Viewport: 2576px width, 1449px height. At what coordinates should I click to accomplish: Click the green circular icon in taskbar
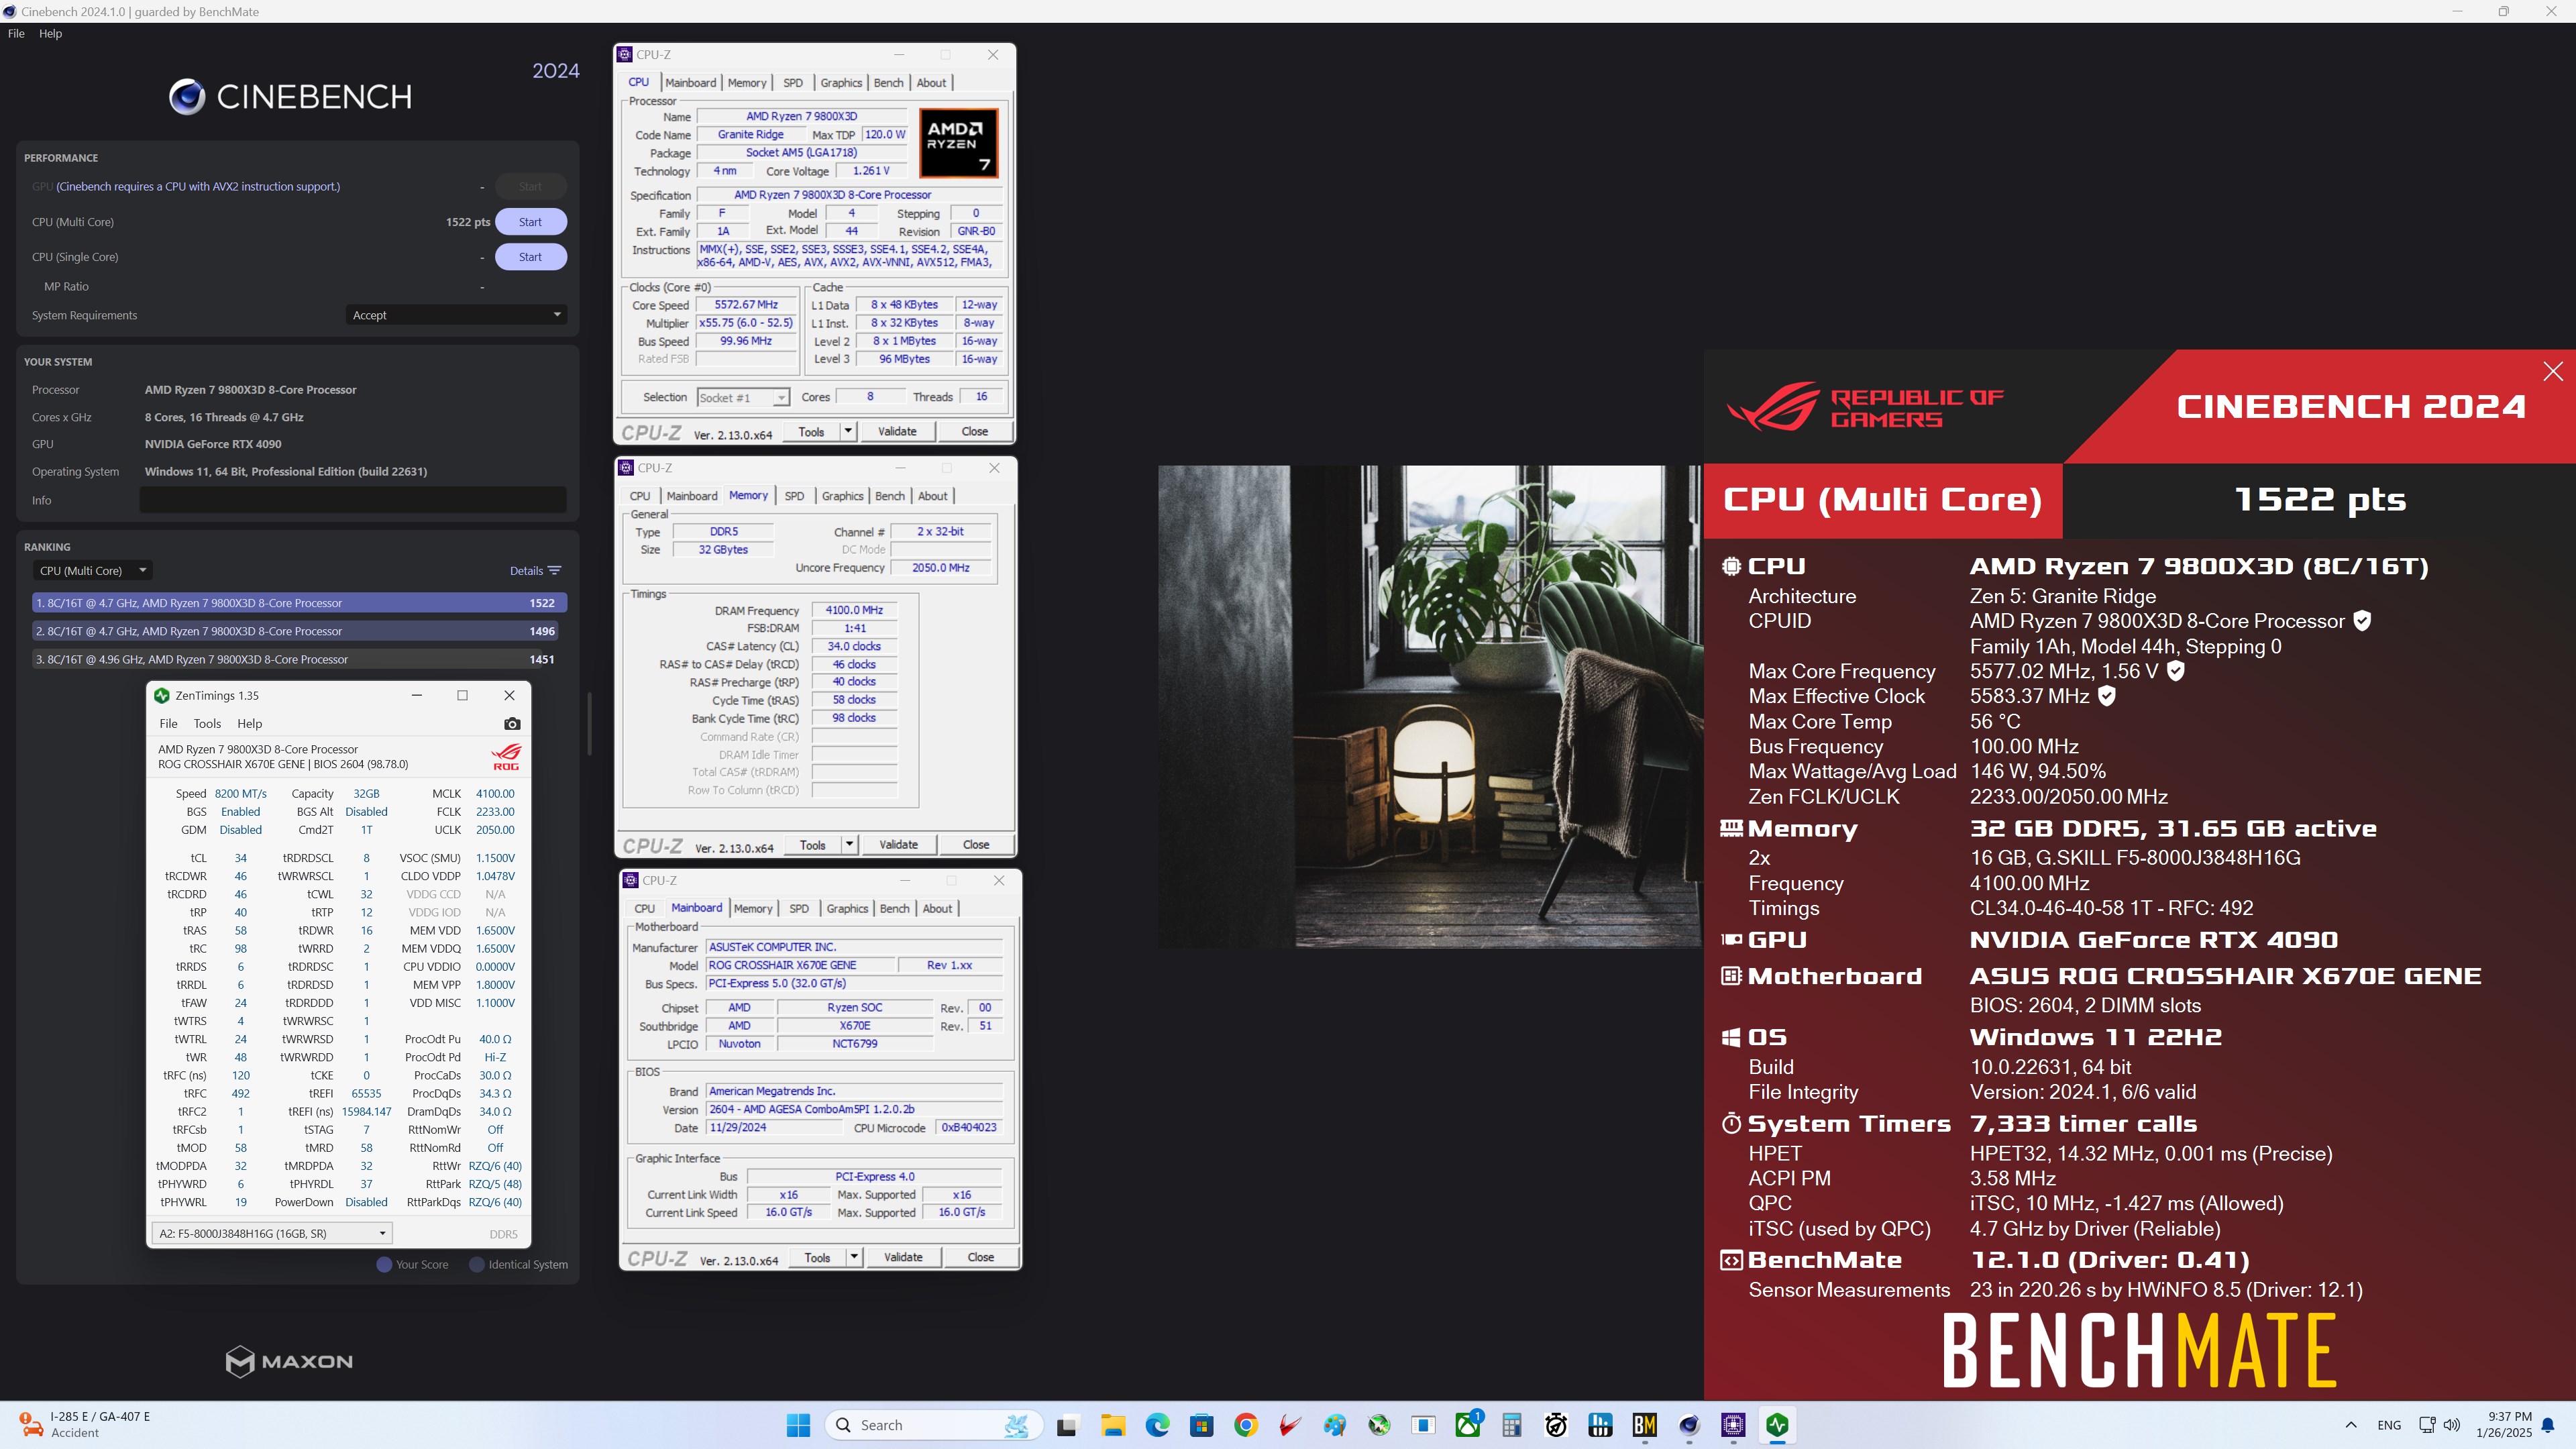(x=1379, y=1425)
